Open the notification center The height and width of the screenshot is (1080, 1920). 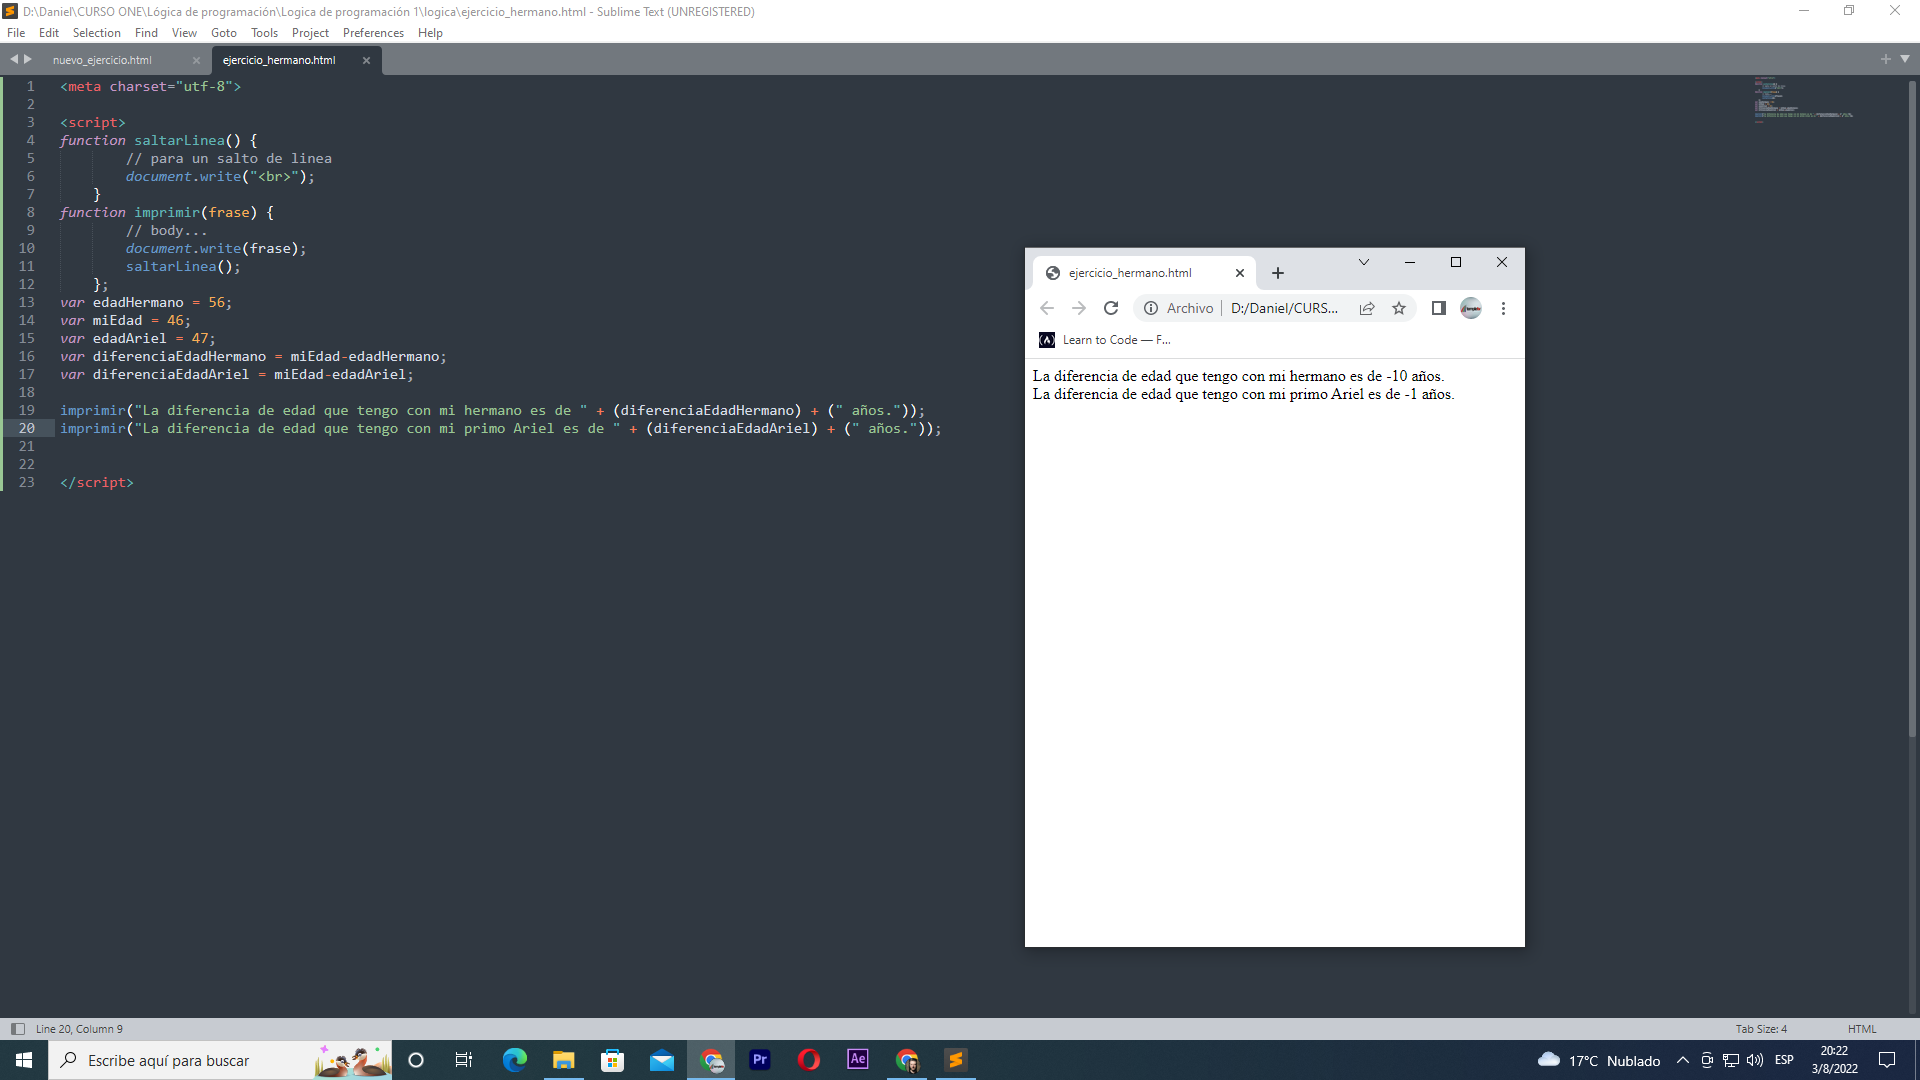click(1887, 1060)
